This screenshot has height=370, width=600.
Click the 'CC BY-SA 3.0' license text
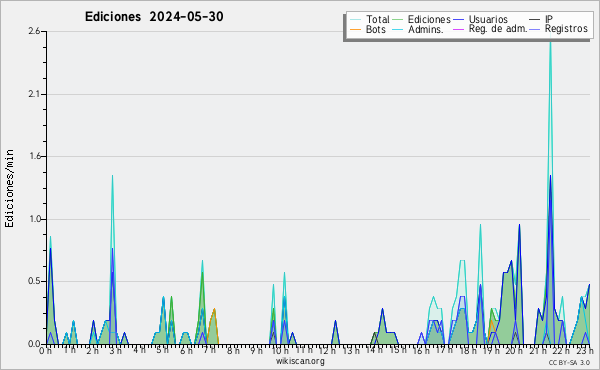coord(569,362)
